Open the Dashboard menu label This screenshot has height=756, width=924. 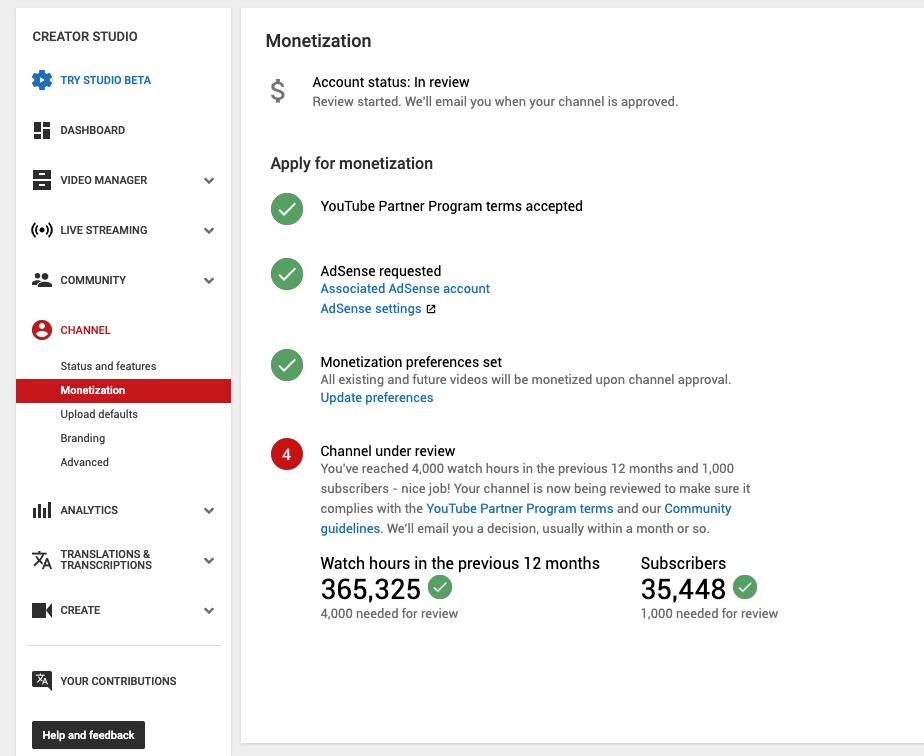pyautogui.click(x=93, y=130)
